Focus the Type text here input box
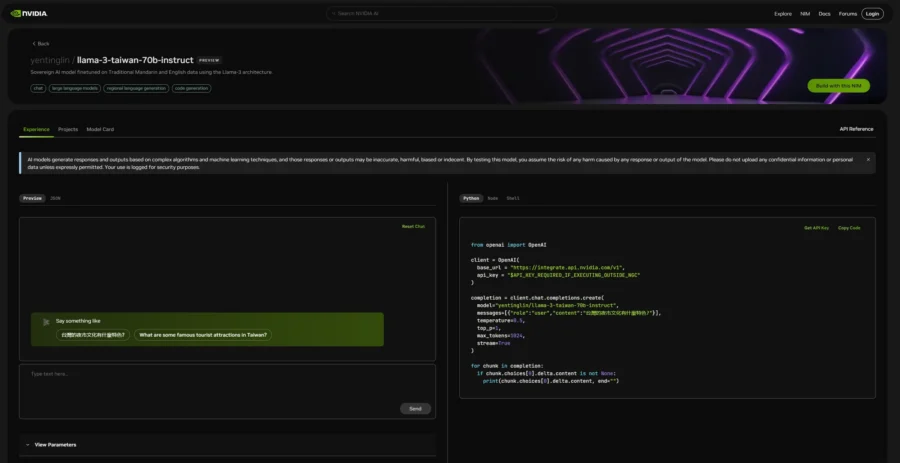This screenshot has height=463, width=900. (227, 391)
